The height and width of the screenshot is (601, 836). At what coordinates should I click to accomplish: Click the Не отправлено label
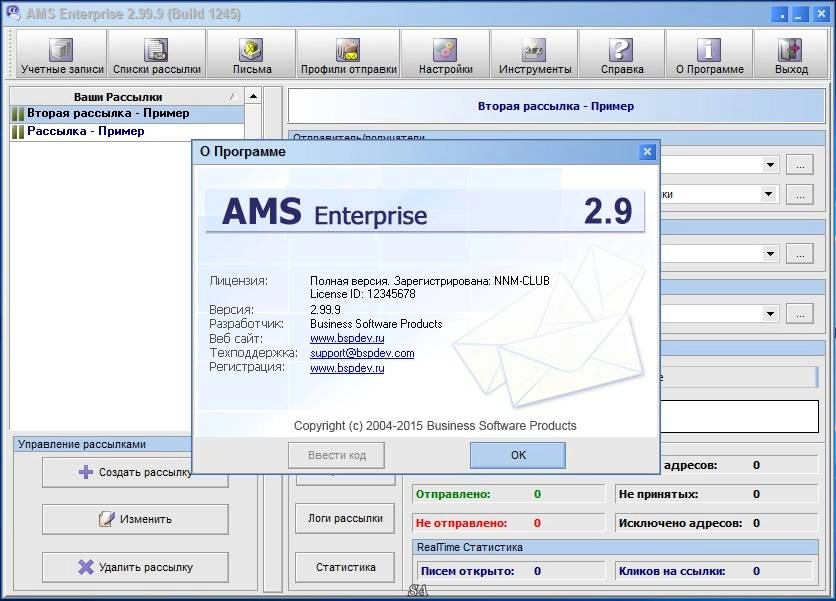pos(461,523)
